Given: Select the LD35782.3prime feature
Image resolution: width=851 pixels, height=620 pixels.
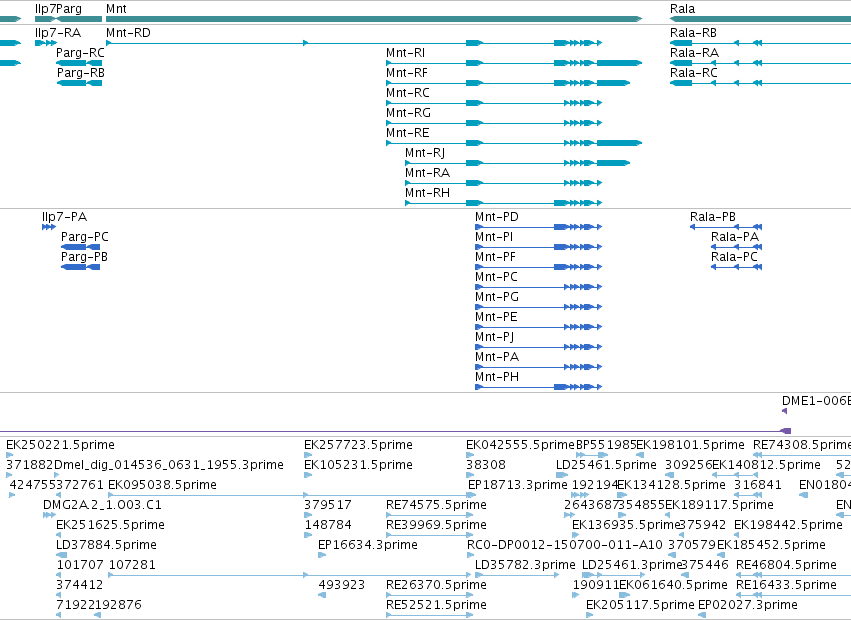Looking at the screenshot, I should pyautogui.click(x=525, y=565).
